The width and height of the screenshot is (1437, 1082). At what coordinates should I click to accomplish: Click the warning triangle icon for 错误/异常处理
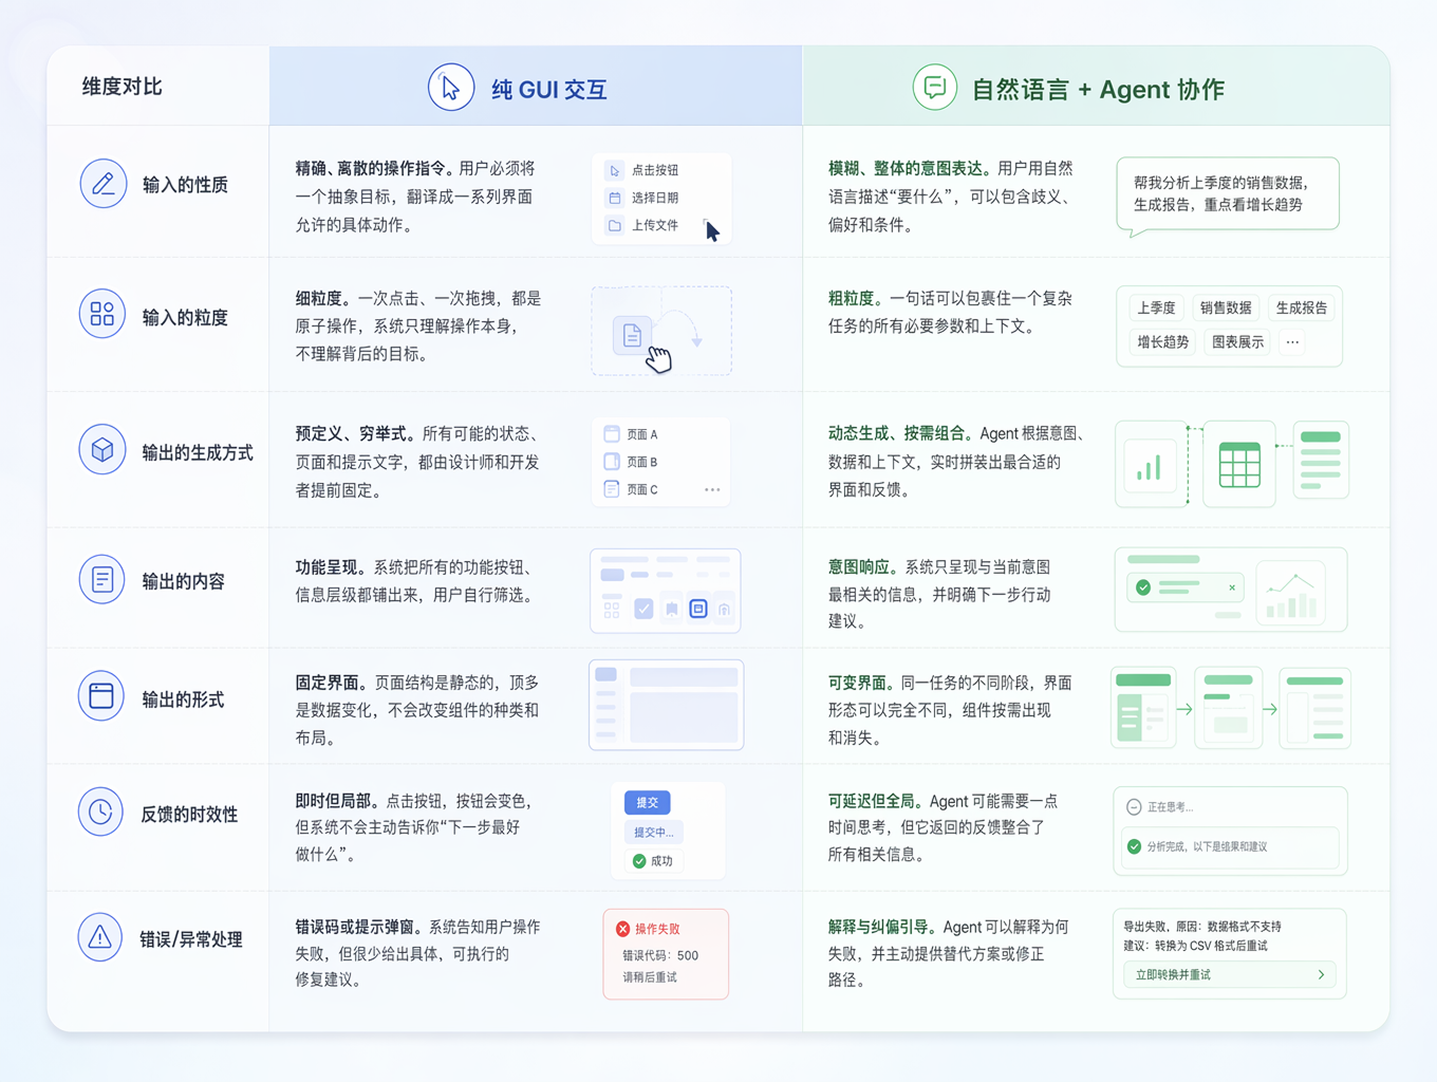(x=100, y=938)
